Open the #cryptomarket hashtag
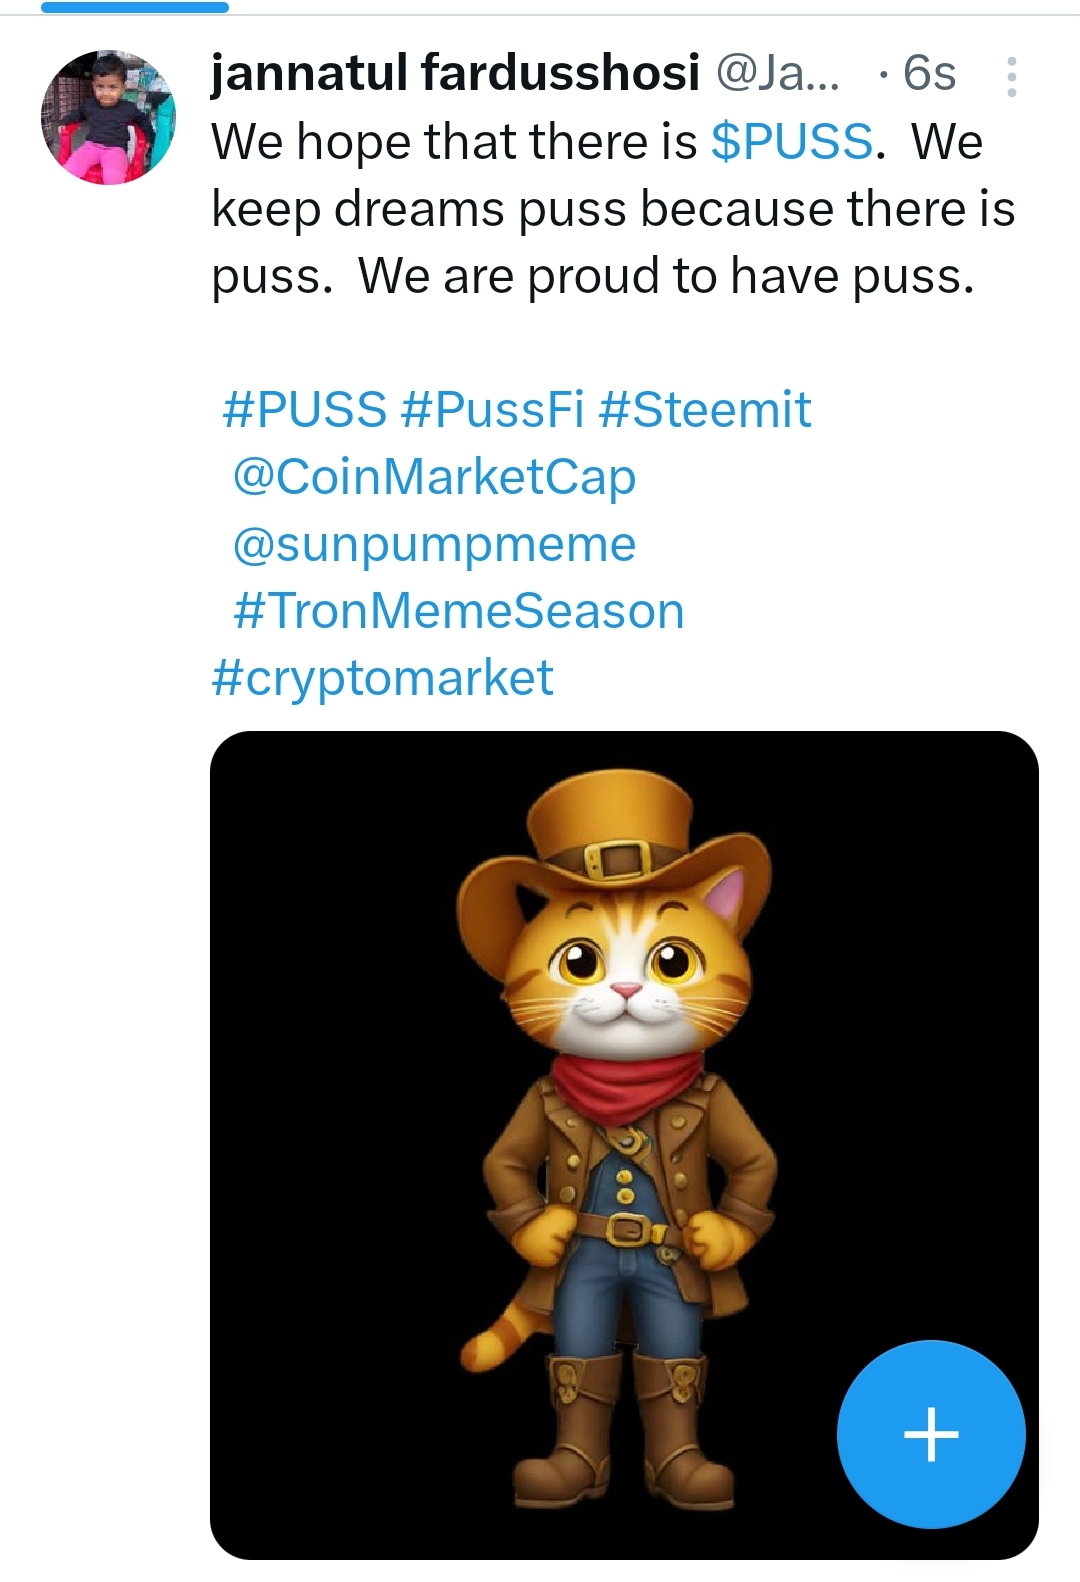The width and height of the screenshot is (1080, 1582). [382, 678]
